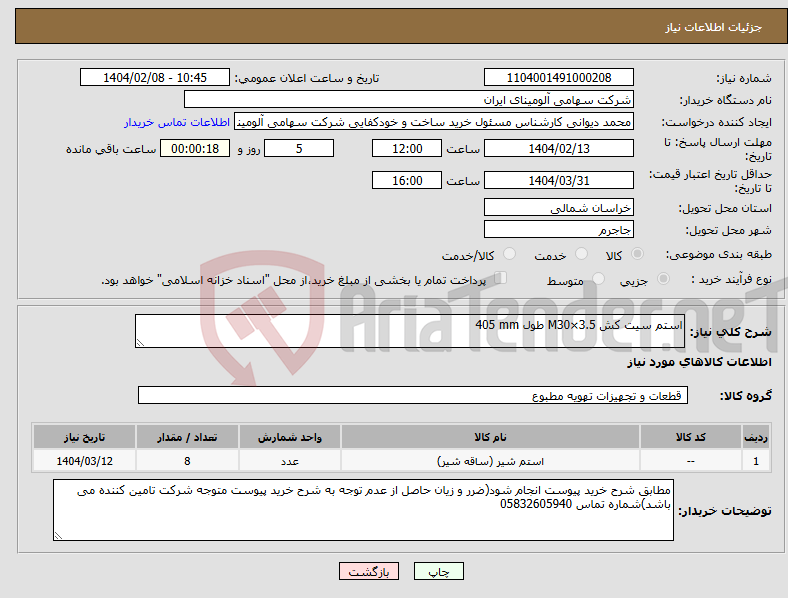Viewport: 788px width, 598px height.
Task: Select the کالا/خدمت radio button
Action: tap(509, 254)
